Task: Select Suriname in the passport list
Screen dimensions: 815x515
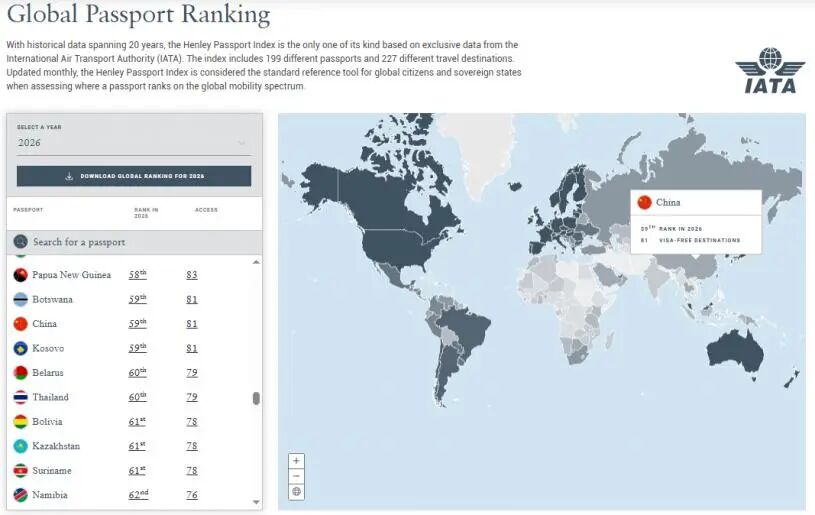Action: (52, 470)
